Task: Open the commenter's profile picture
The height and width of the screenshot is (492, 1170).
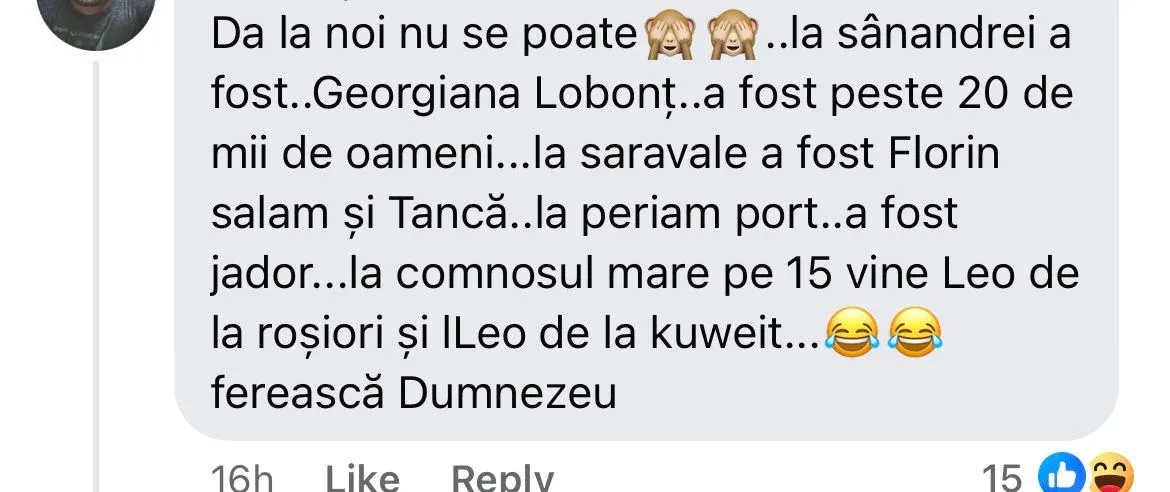Action: [x=96, y=15]
